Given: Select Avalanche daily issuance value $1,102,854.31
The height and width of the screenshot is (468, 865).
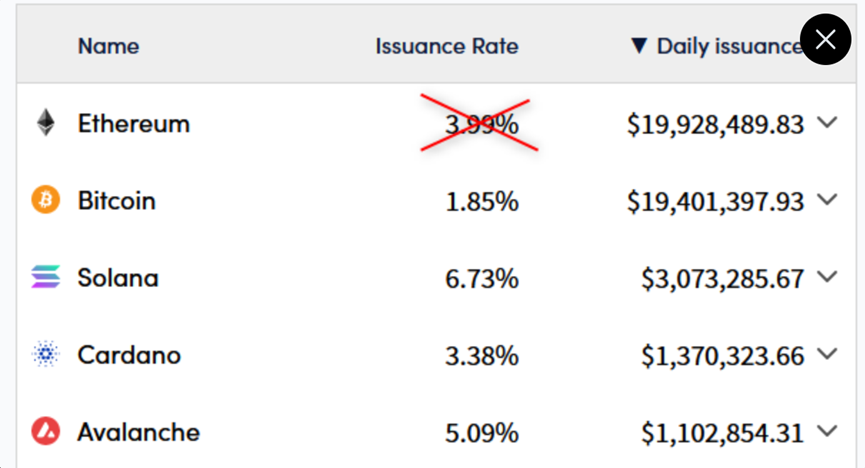Looking at the screenshot, I should tap(722, 434).
